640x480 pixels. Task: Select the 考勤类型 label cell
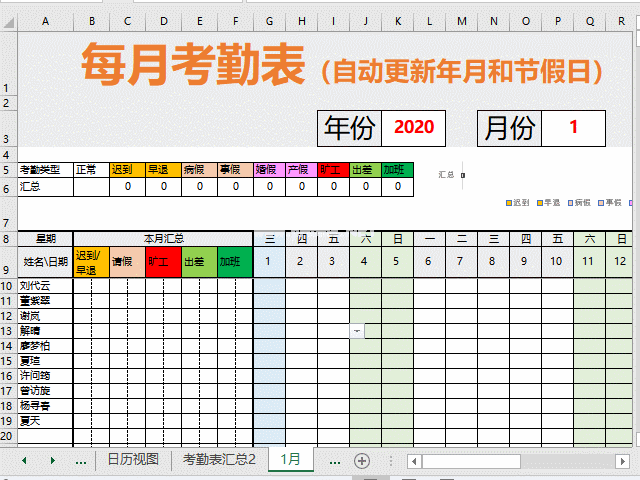[45, 170]
